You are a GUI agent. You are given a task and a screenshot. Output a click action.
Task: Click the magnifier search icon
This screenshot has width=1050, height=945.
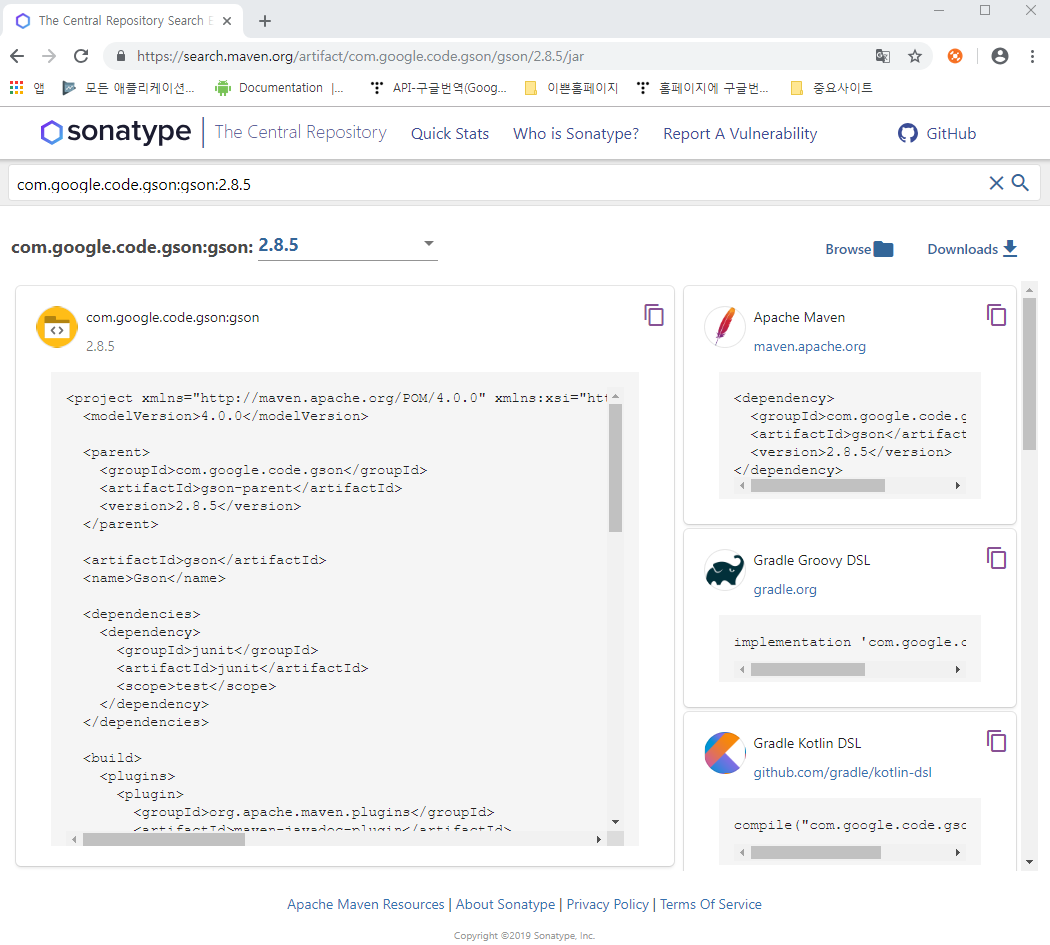point(1020,182)
